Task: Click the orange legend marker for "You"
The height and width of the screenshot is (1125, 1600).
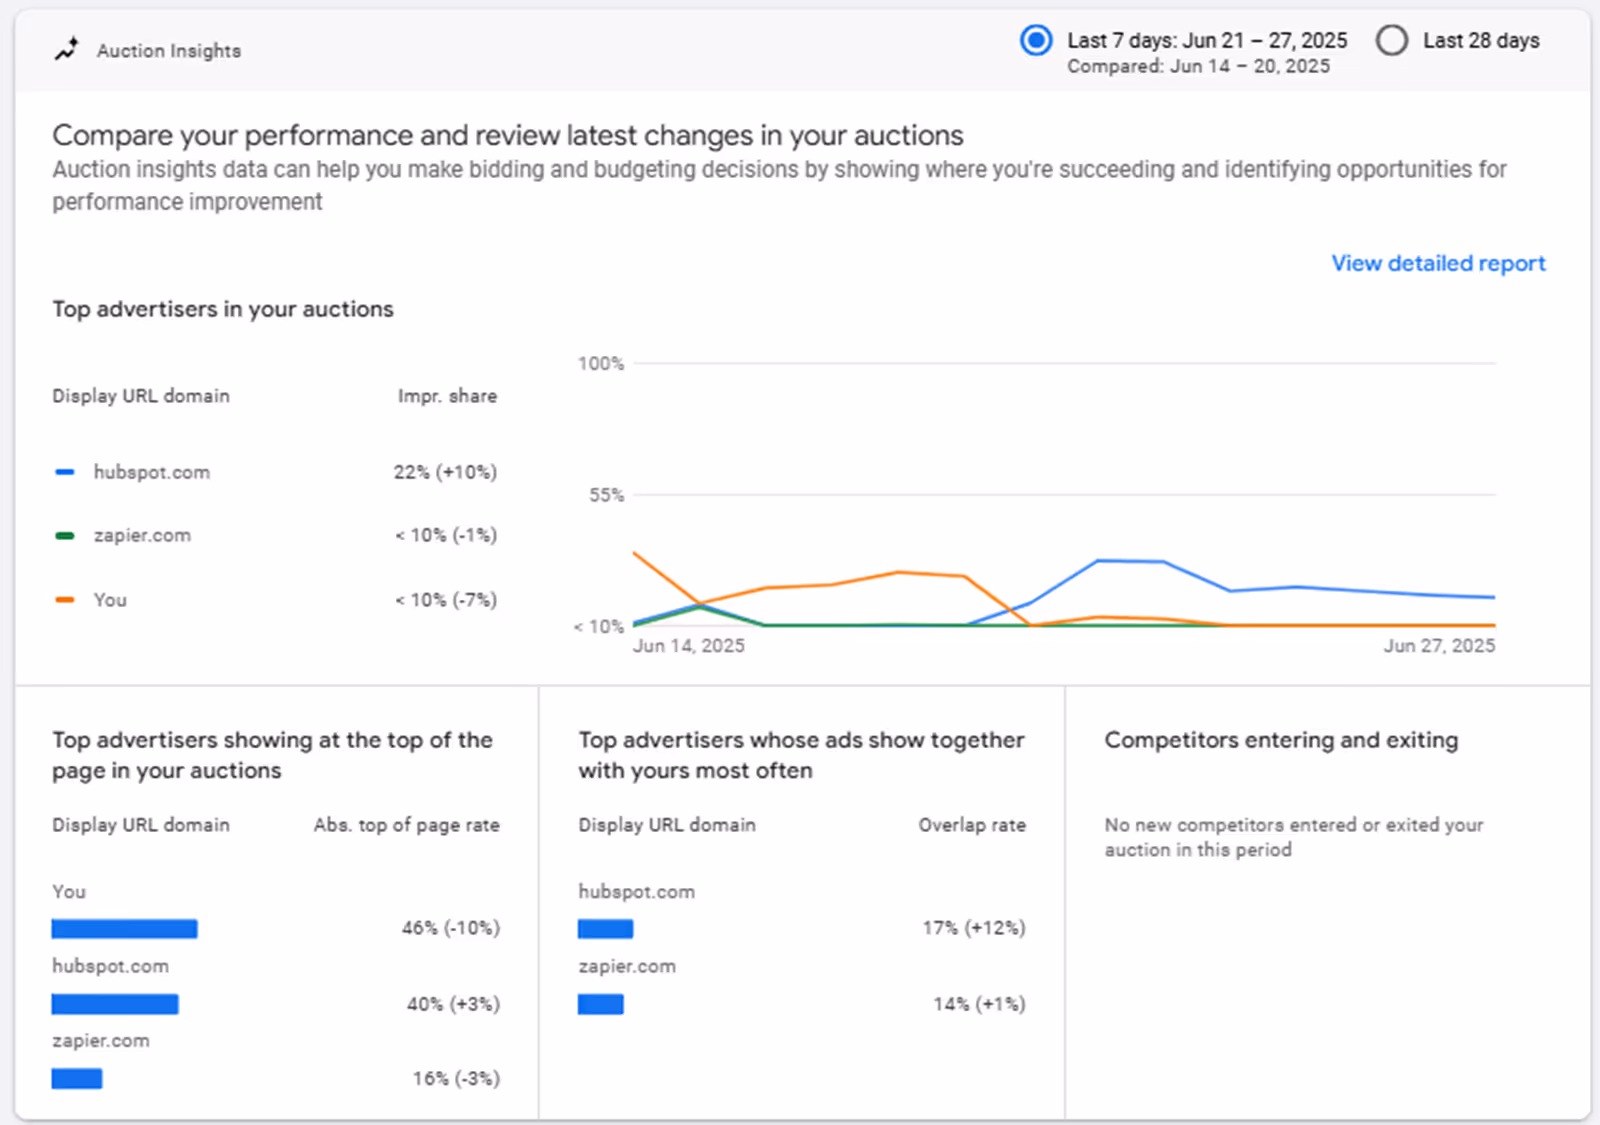Action: coord(64,598)
